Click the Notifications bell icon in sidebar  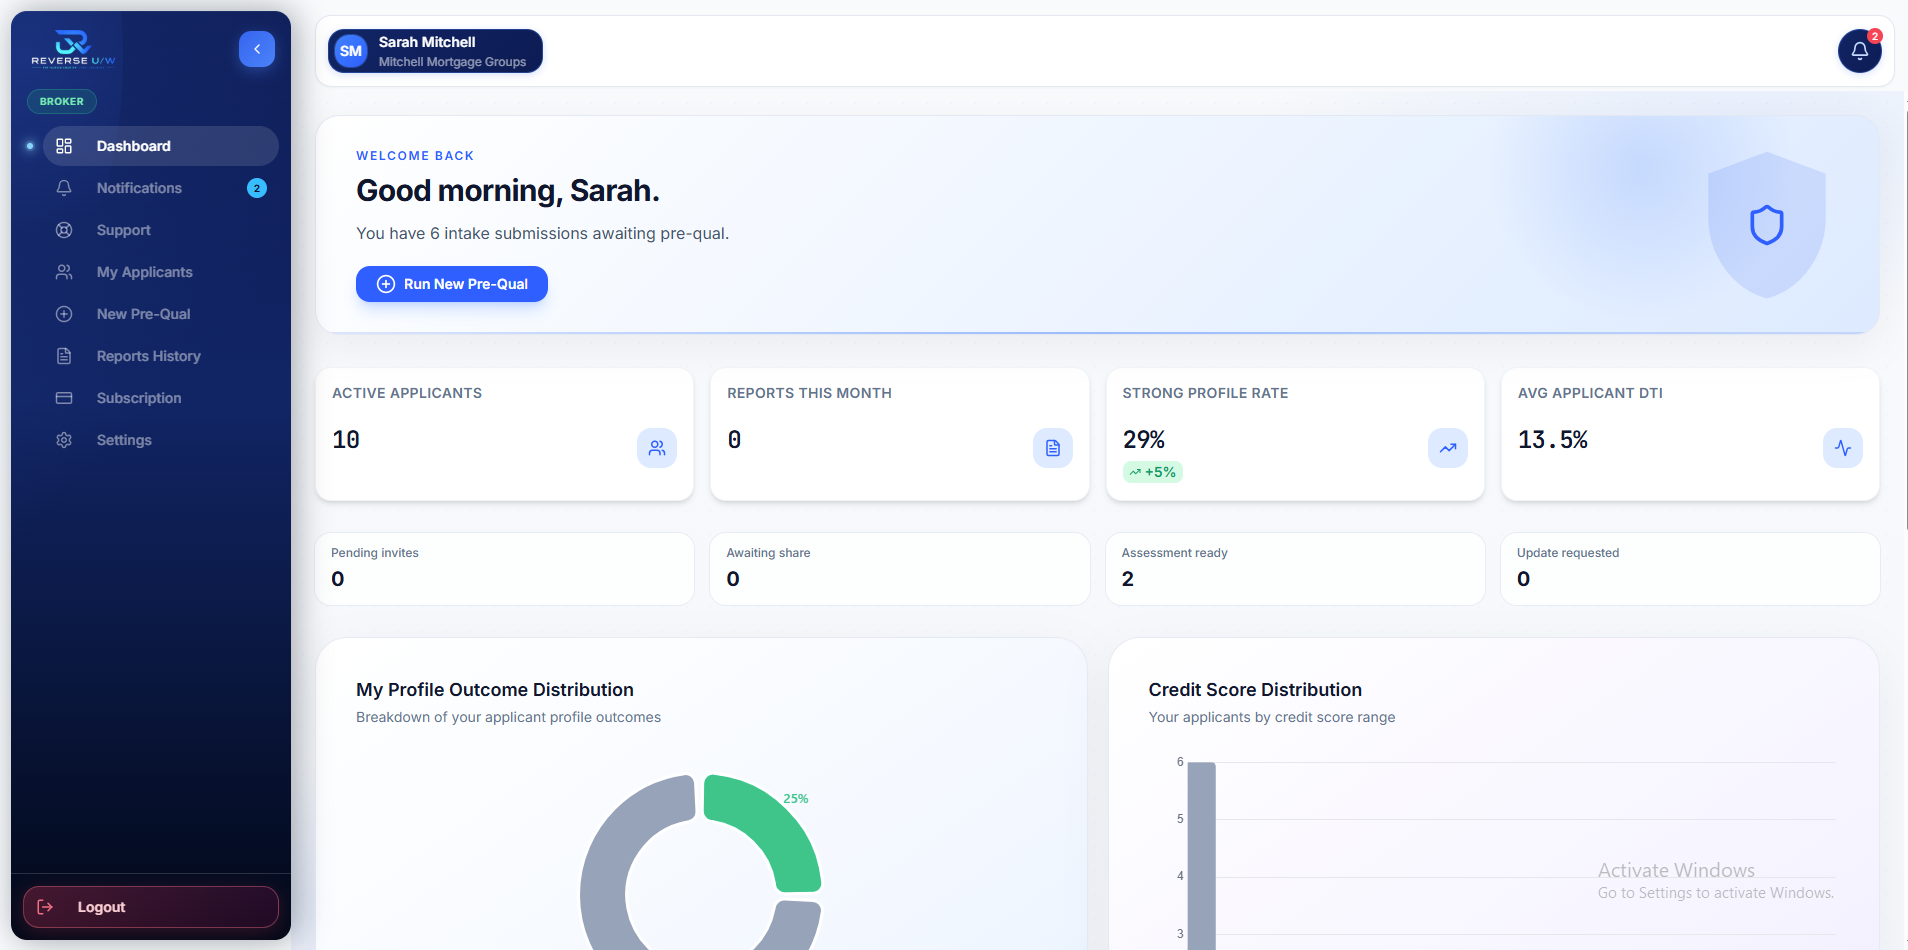(x=64, y=188)
